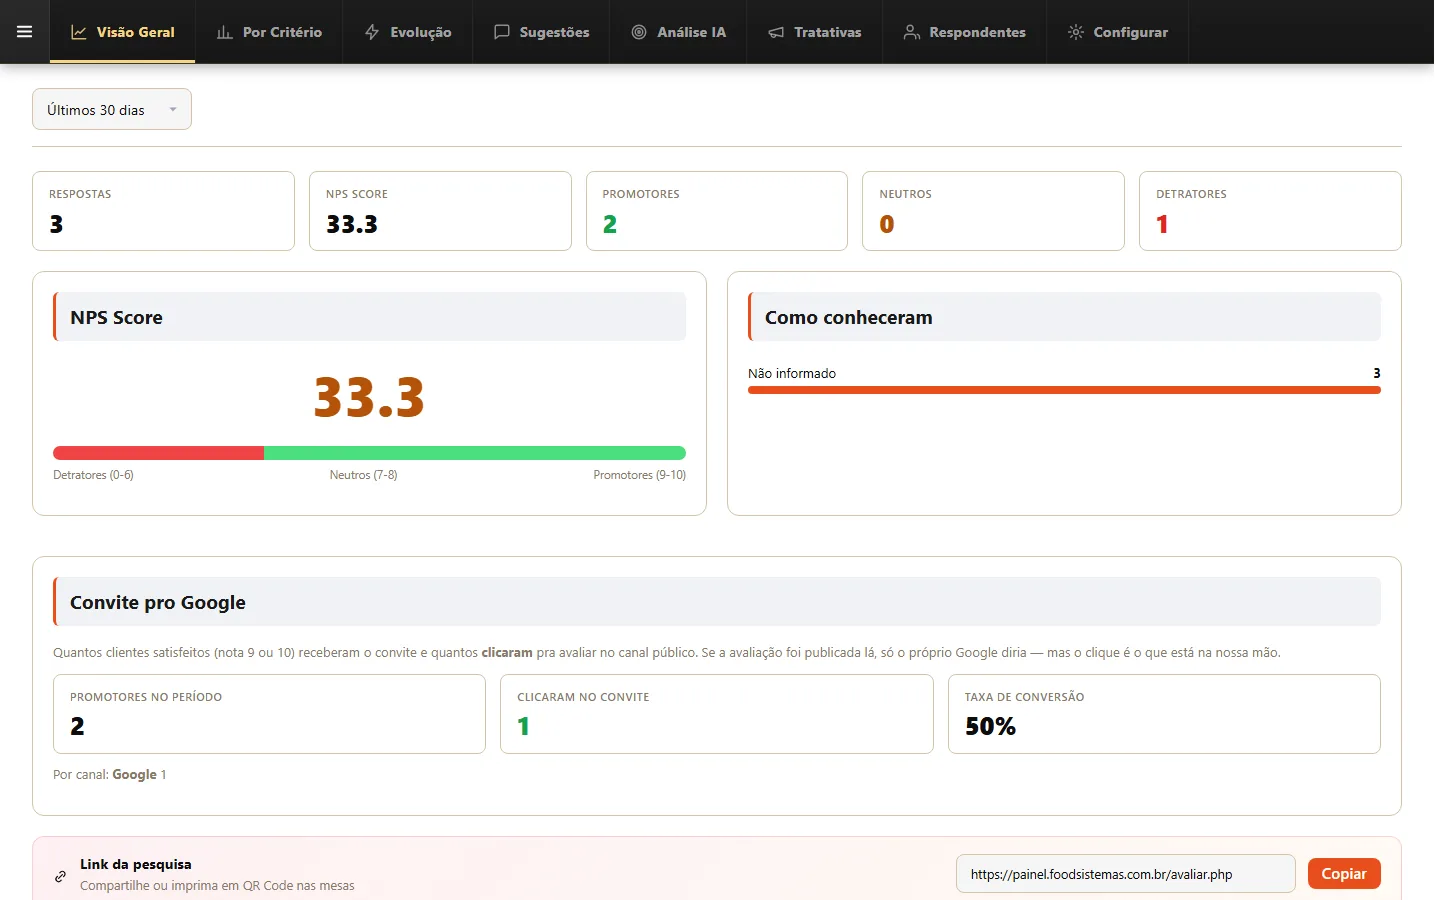Click the 50% conversion rate value
This screenshot has height=900, width=1440.
pyautogui.click(x=990, y=726)
